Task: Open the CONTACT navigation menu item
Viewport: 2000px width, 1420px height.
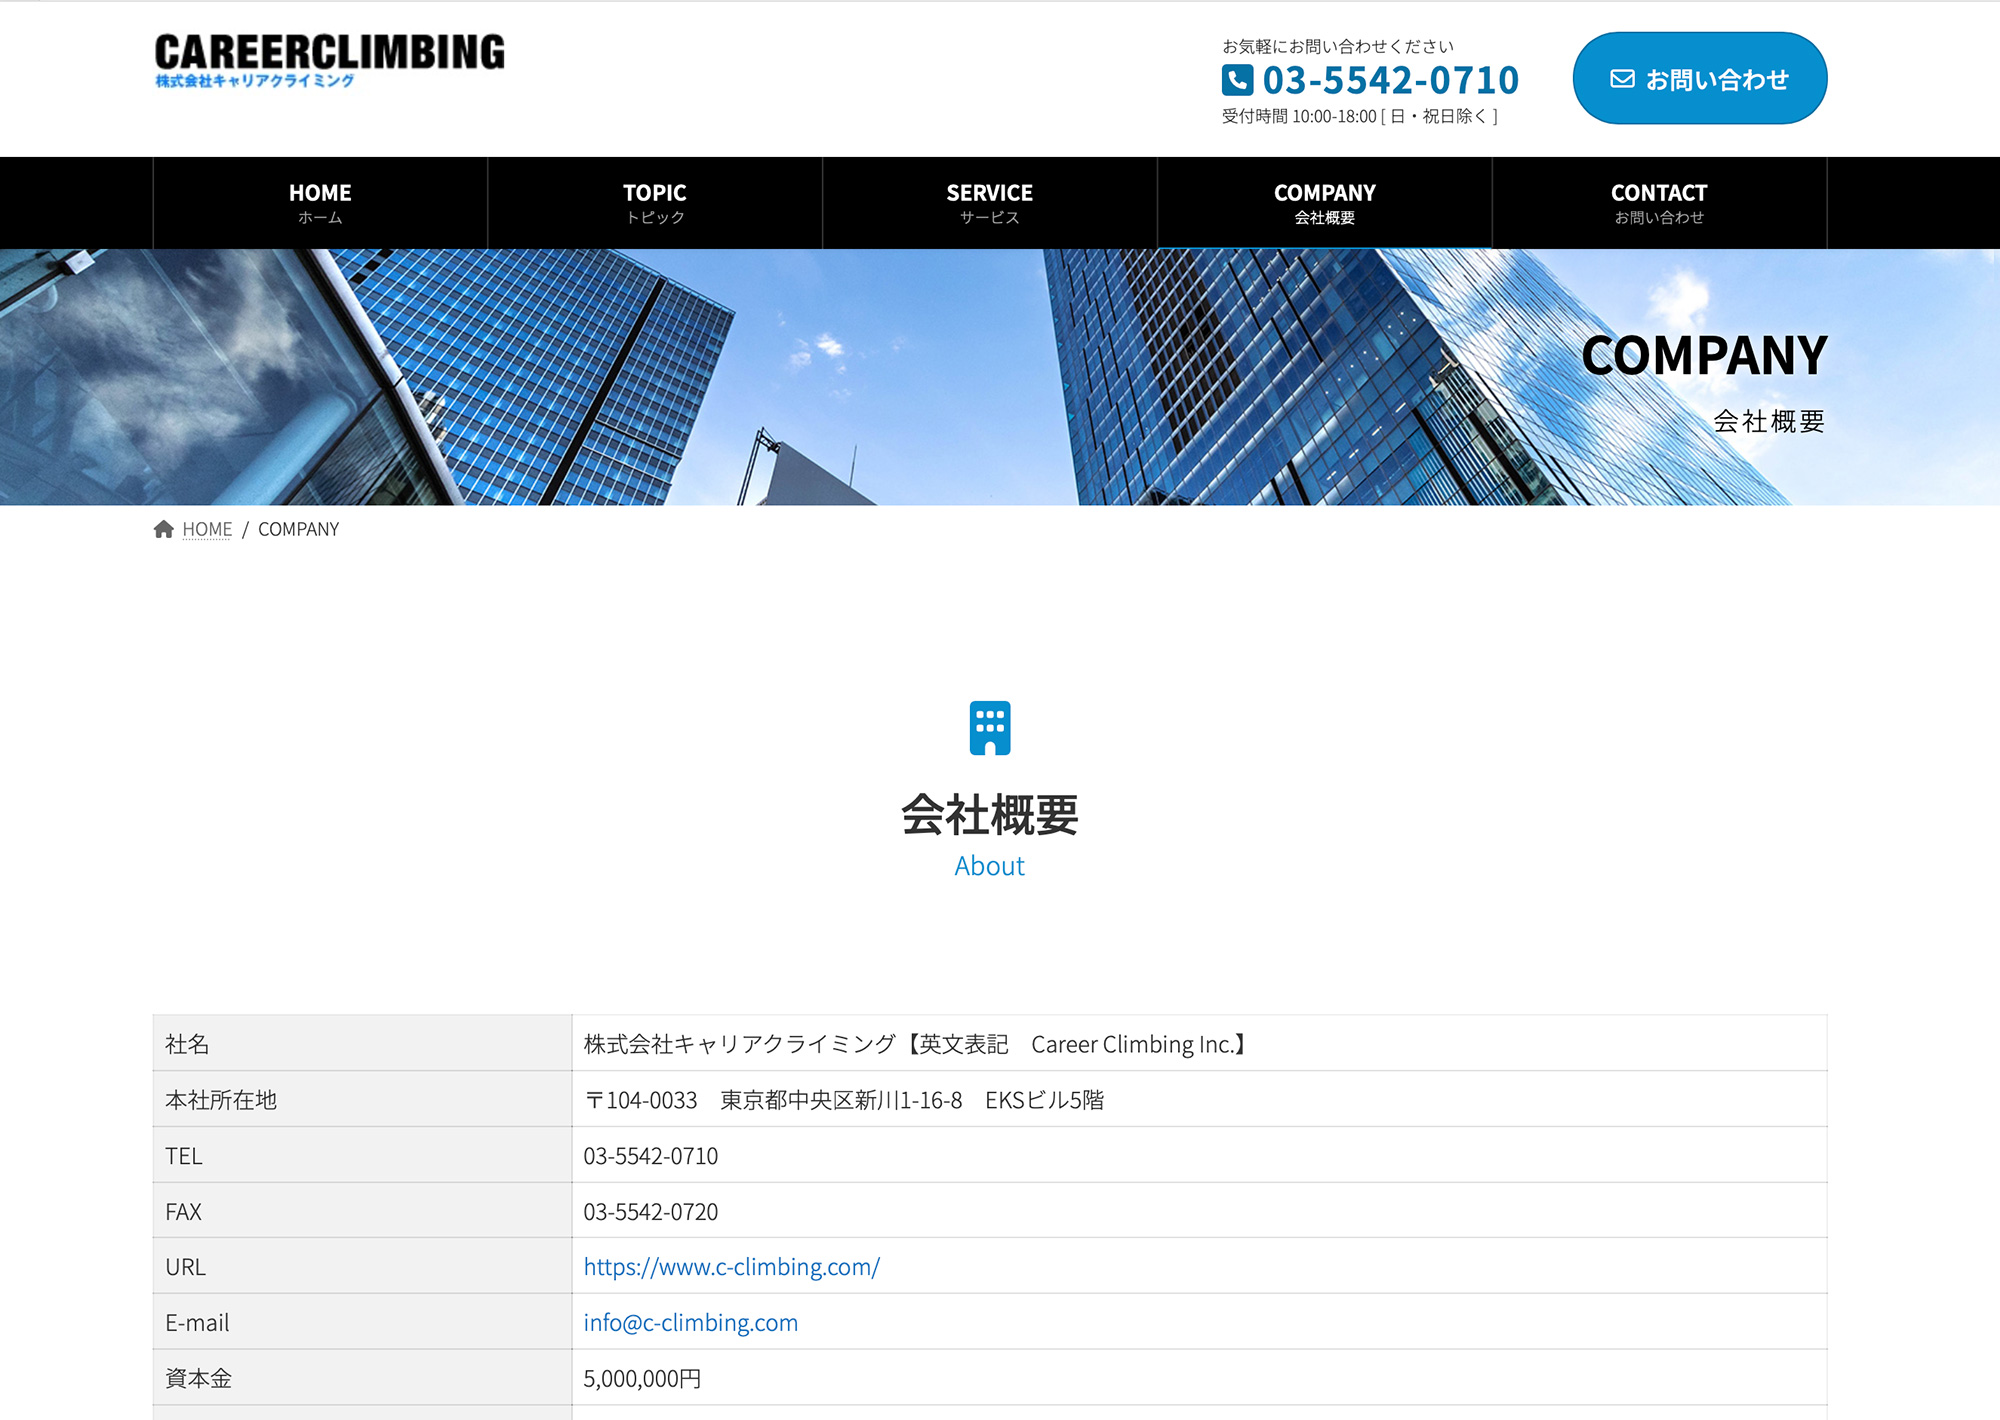Action: 1659,203
